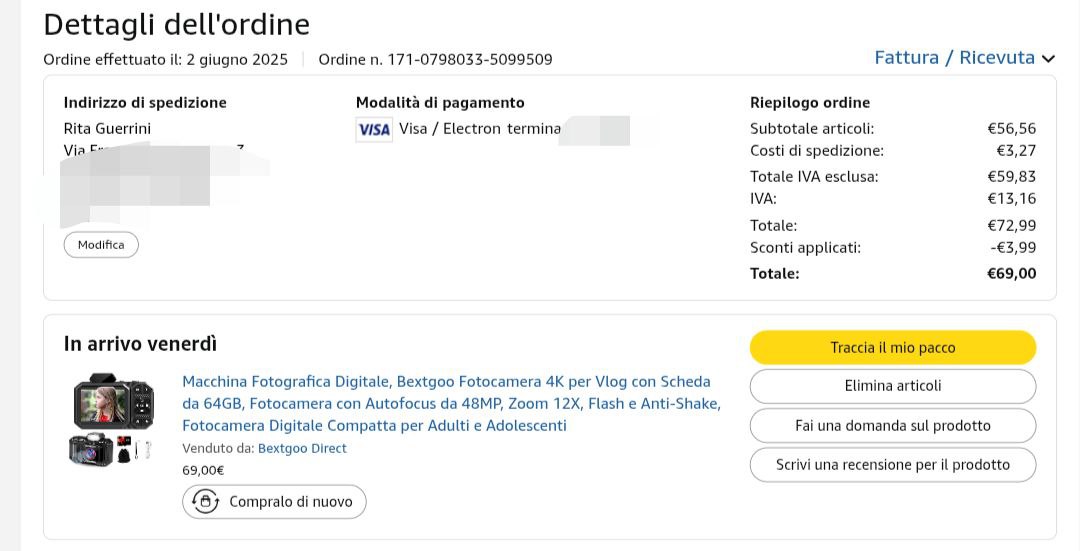Screen dimensions: 1080x551
Task: Click the camera product thumbnail
Action: [113, 419]
